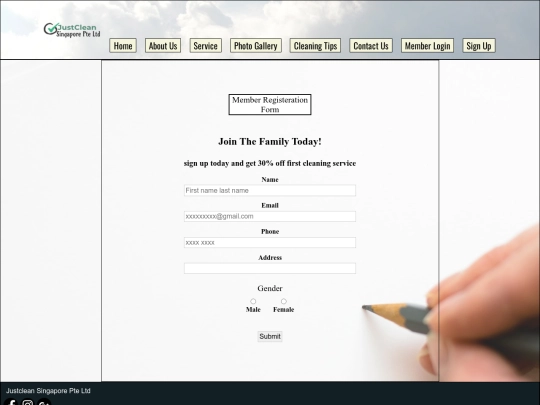Click 'Justclean Singapore Pte Ltd' footer text

pos(48,391)
